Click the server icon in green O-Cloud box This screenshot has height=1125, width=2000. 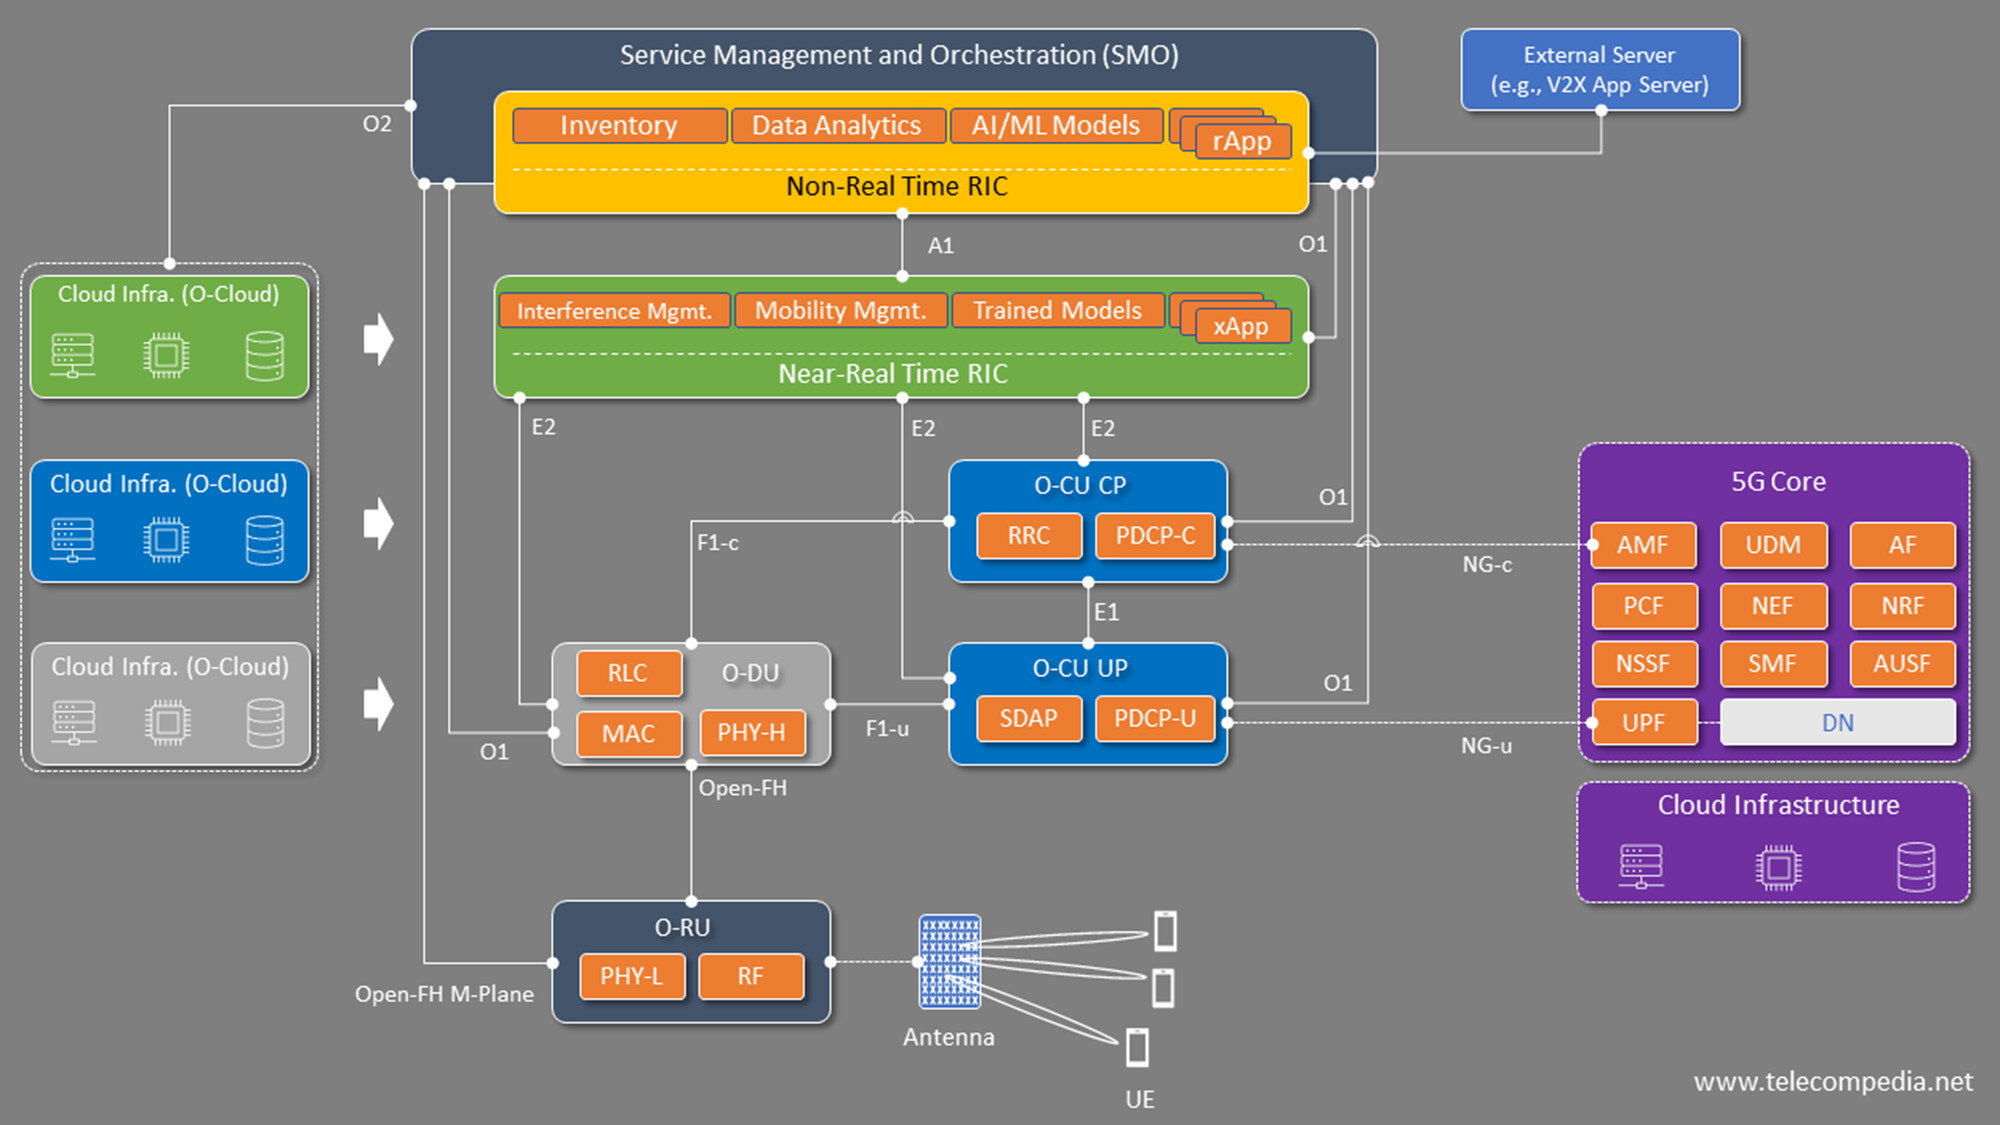73,355
